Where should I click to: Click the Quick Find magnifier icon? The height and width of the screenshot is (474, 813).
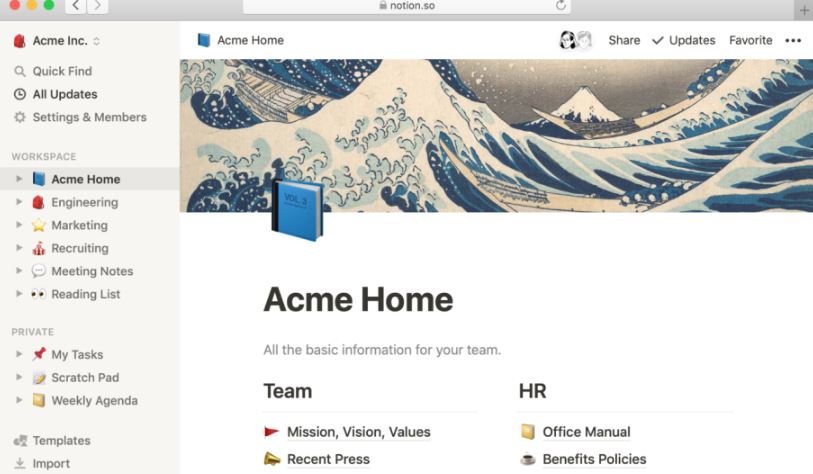click(x=20, y=71)
